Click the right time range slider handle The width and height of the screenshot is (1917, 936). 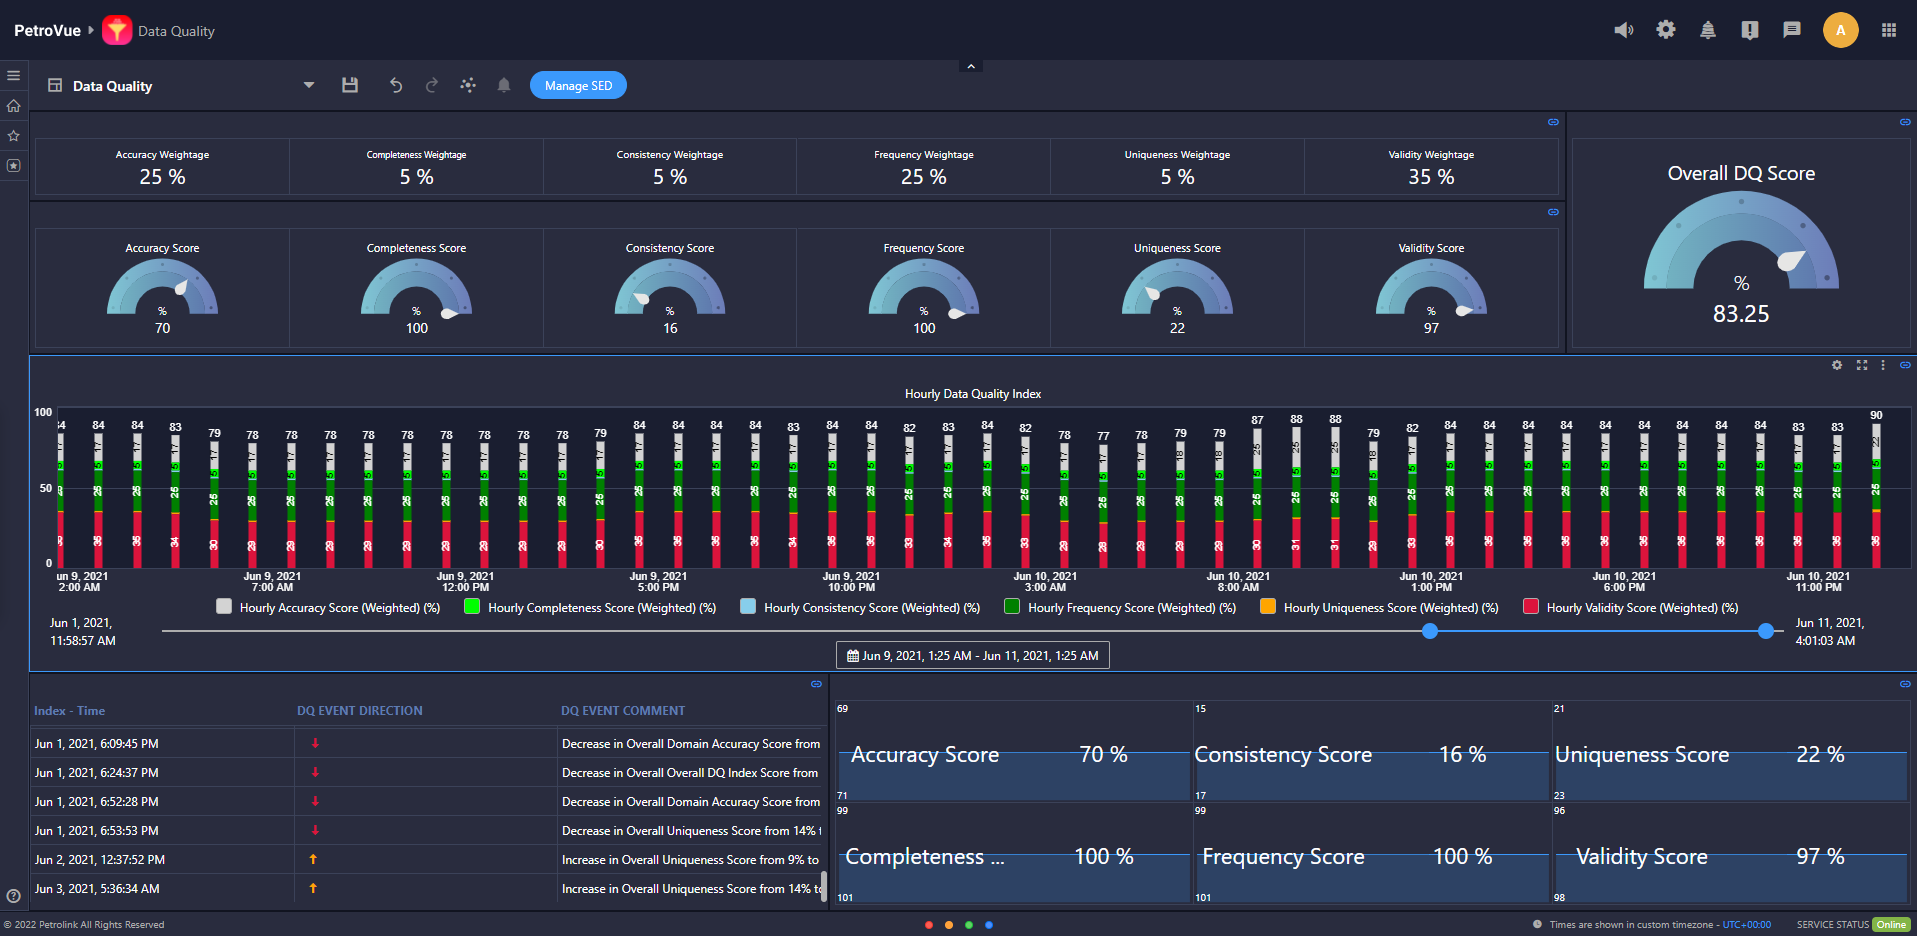tap(1766, 631)
